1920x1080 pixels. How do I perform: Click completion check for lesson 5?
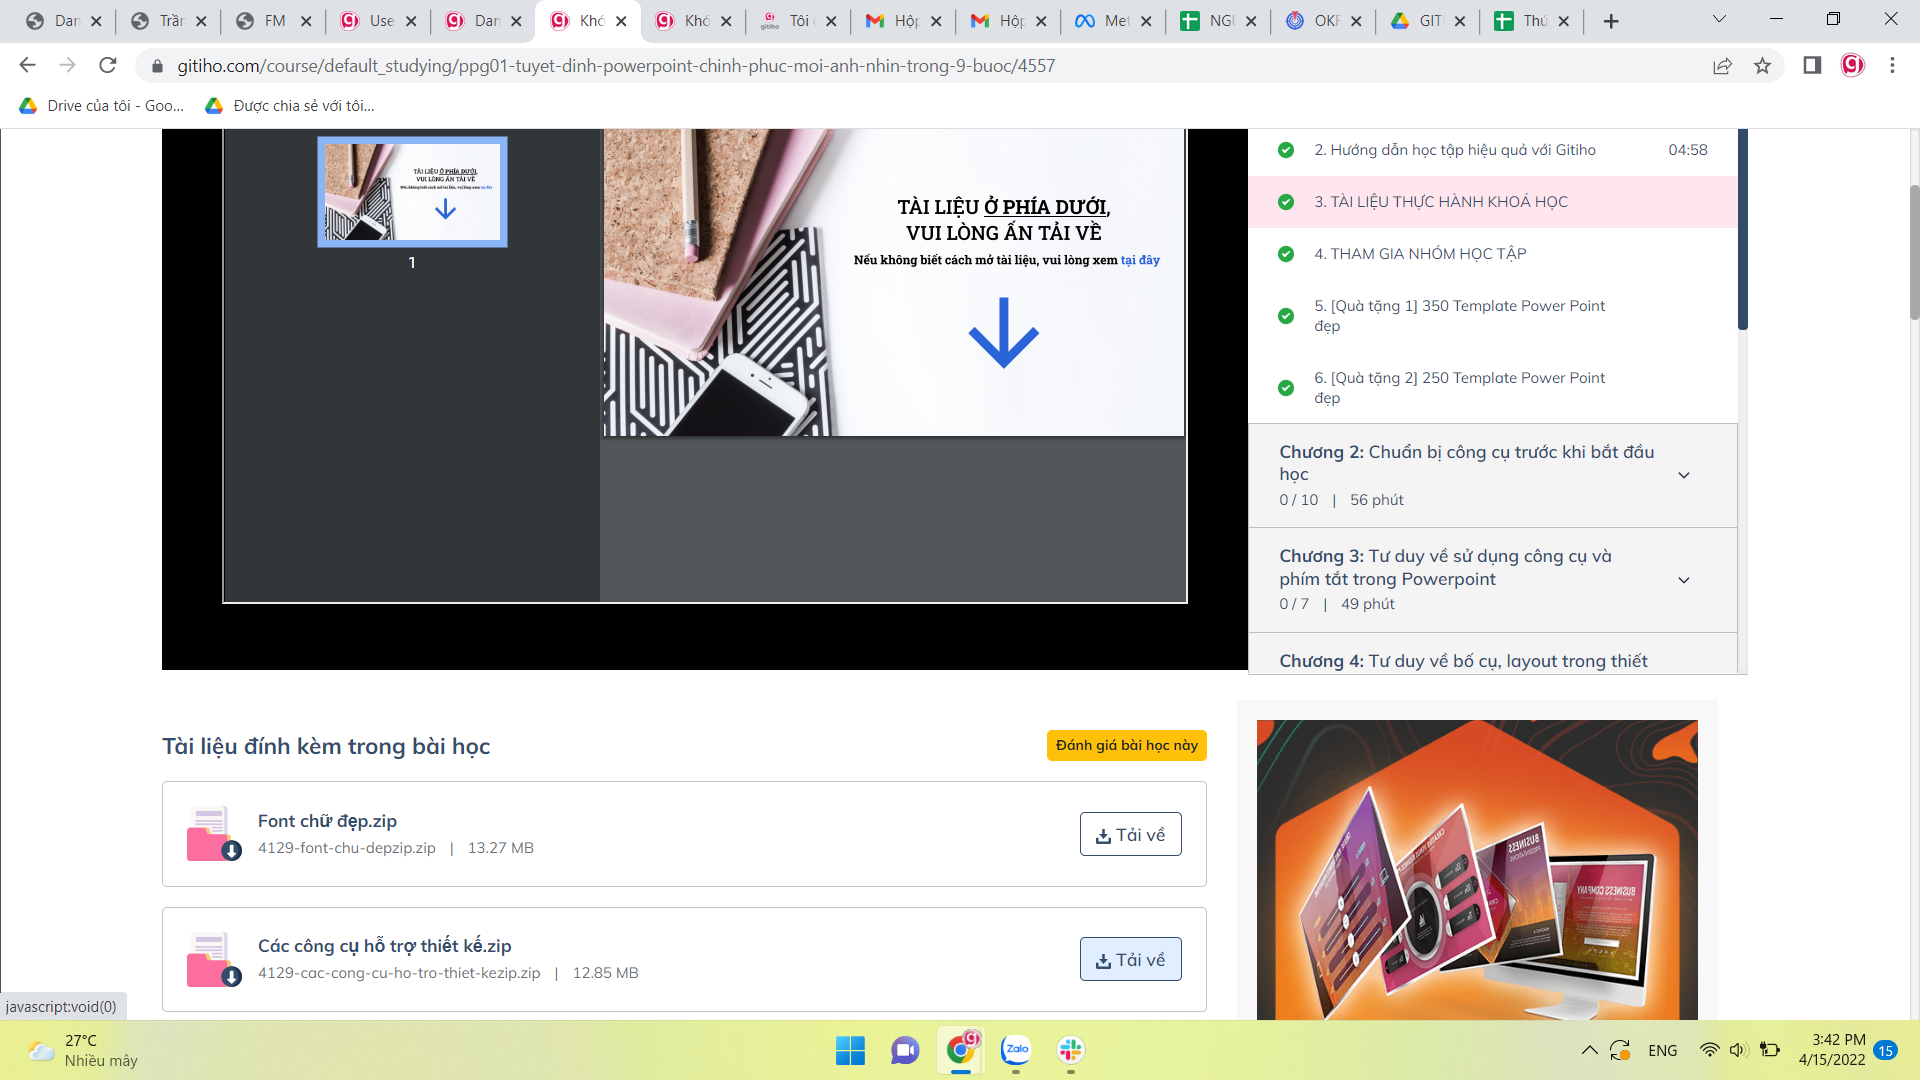click(x=1286, y=316)
